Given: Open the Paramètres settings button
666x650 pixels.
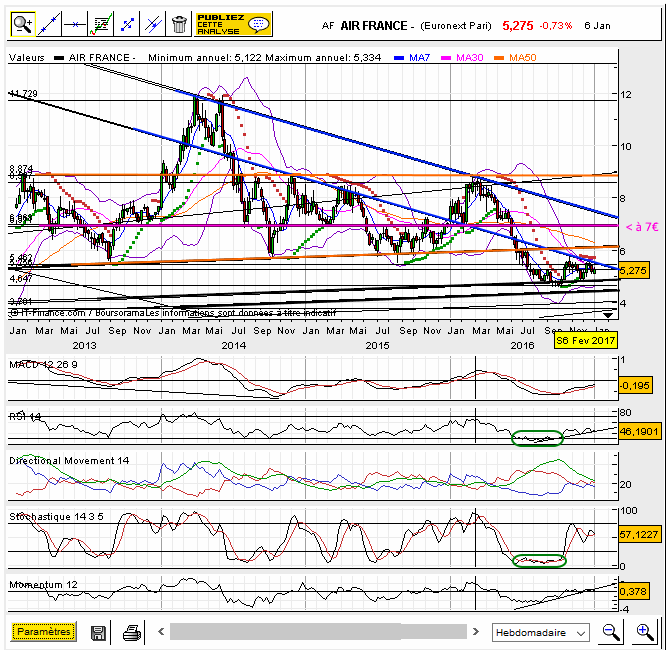Looking at the screenshot, I should [43, 632].
